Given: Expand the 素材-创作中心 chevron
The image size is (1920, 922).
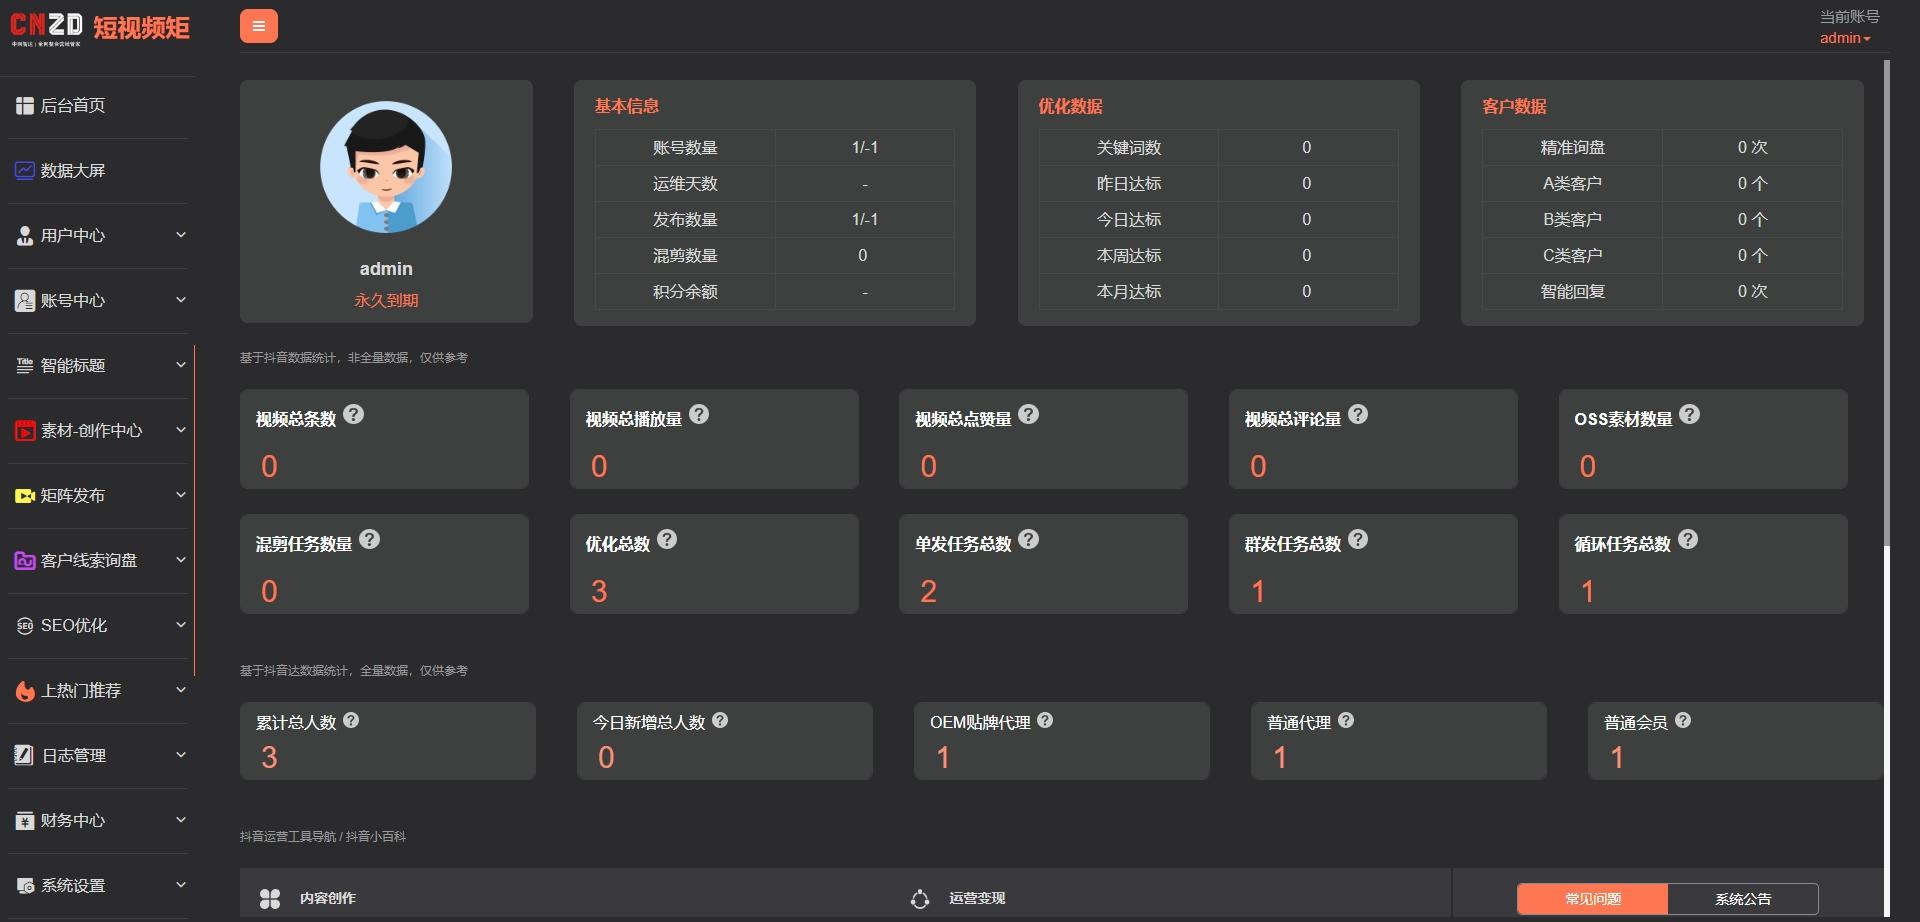Looking at the screenshot, I should 181,430.
